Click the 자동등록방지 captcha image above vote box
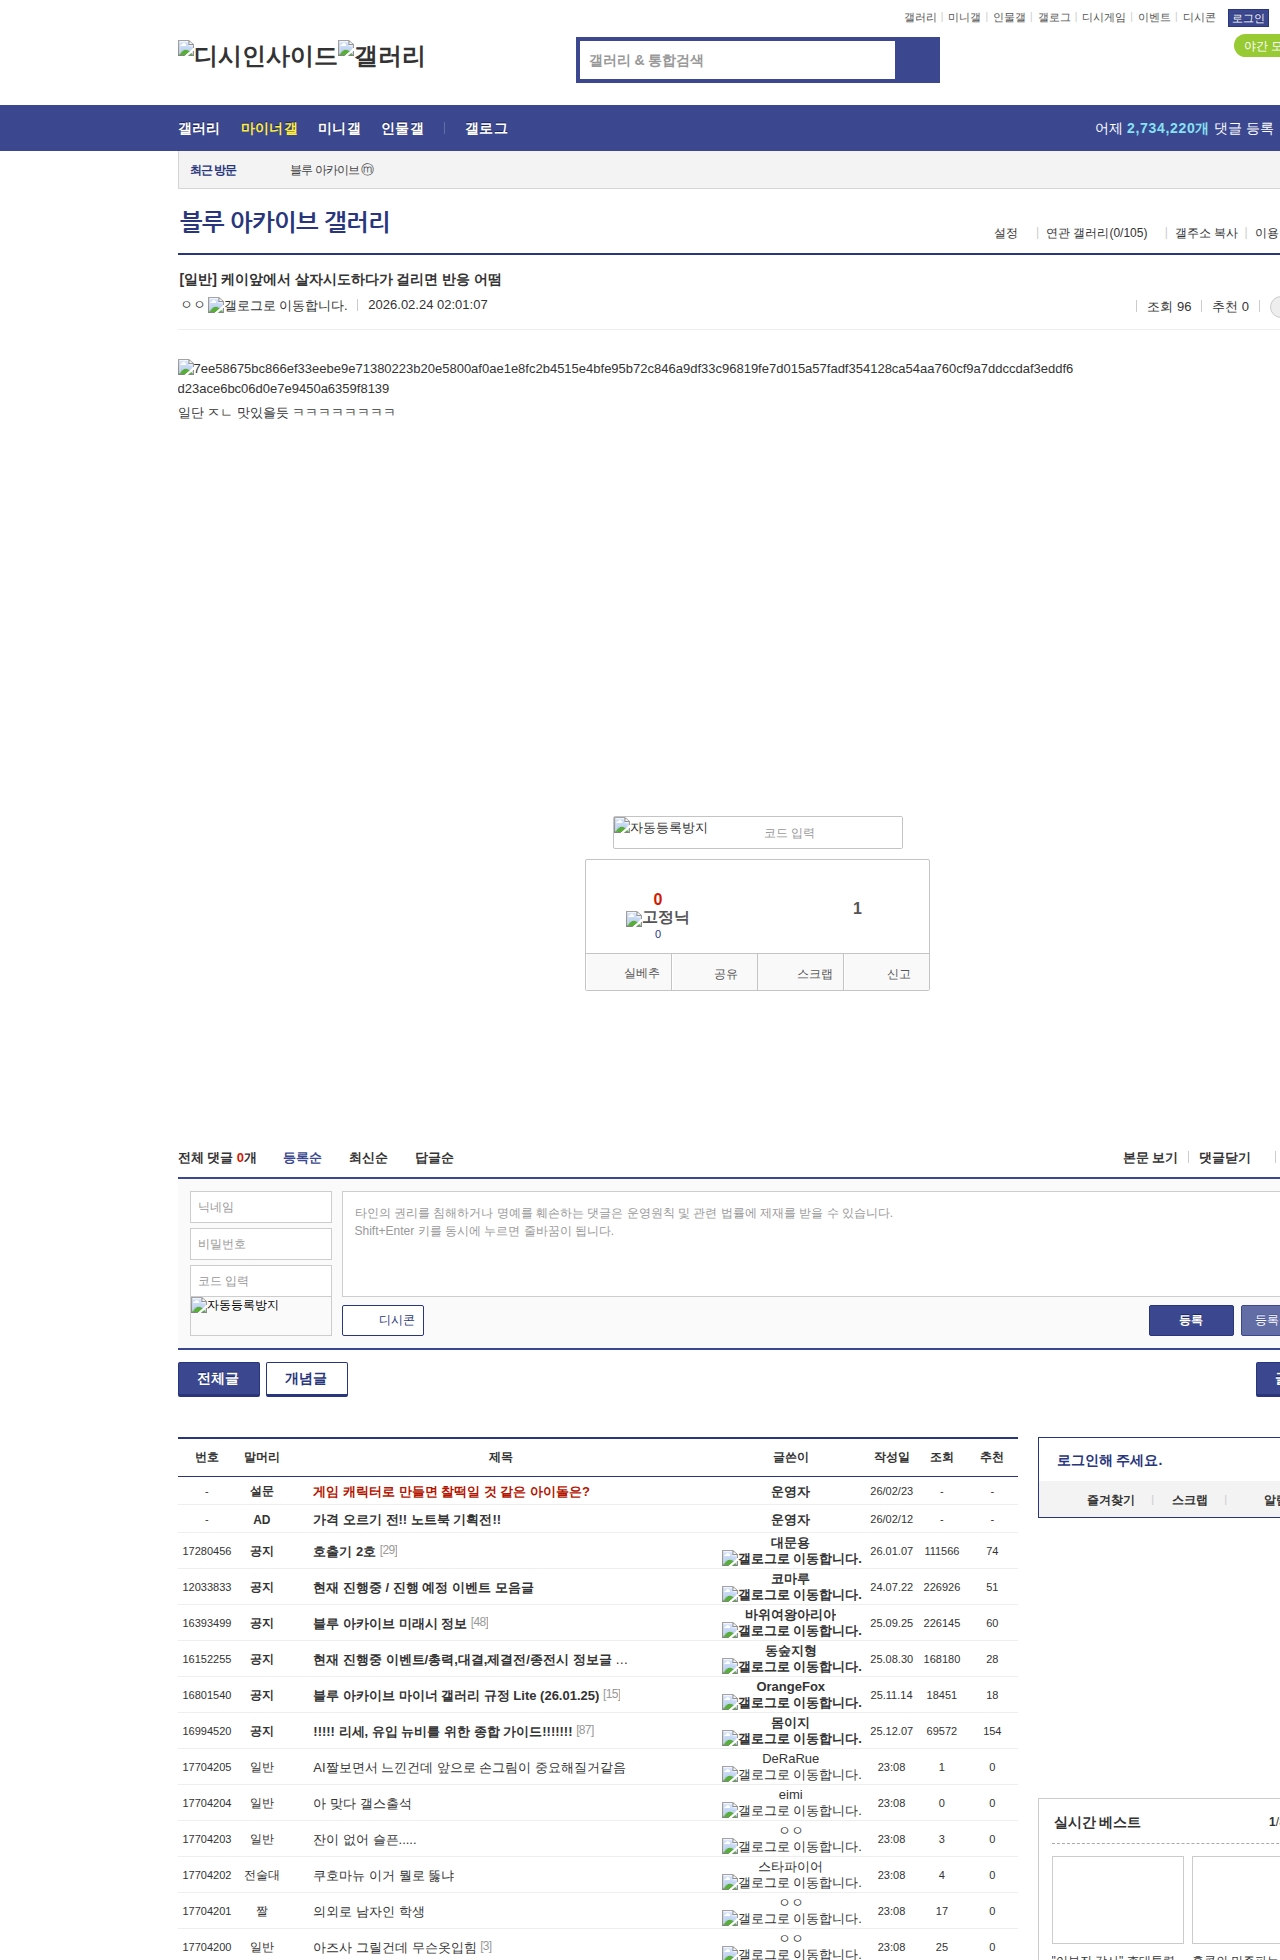 pyautogui.click(x=661, y=828)
